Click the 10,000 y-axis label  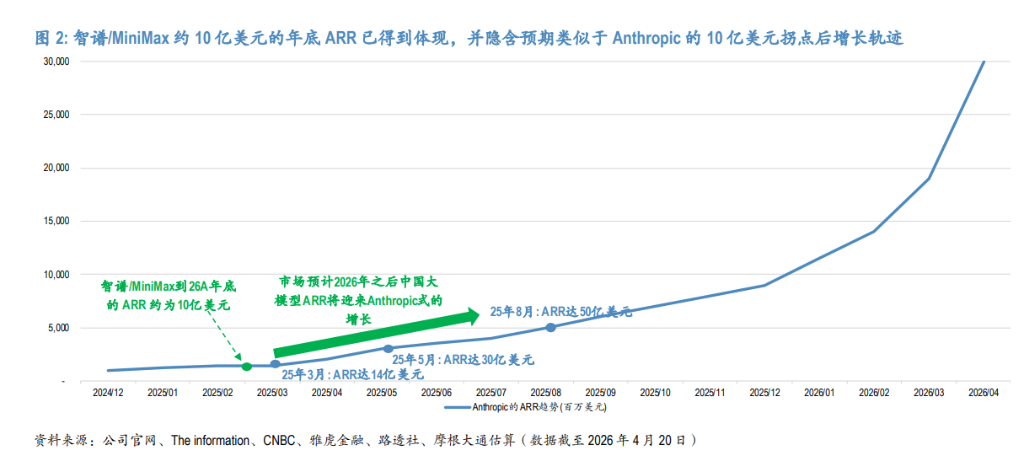pyautogui.click(x=53, y=274)
